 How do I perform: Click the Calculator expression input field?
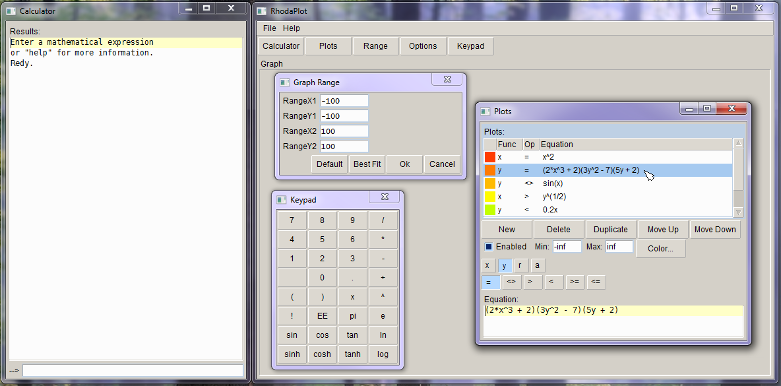[133, 371]
